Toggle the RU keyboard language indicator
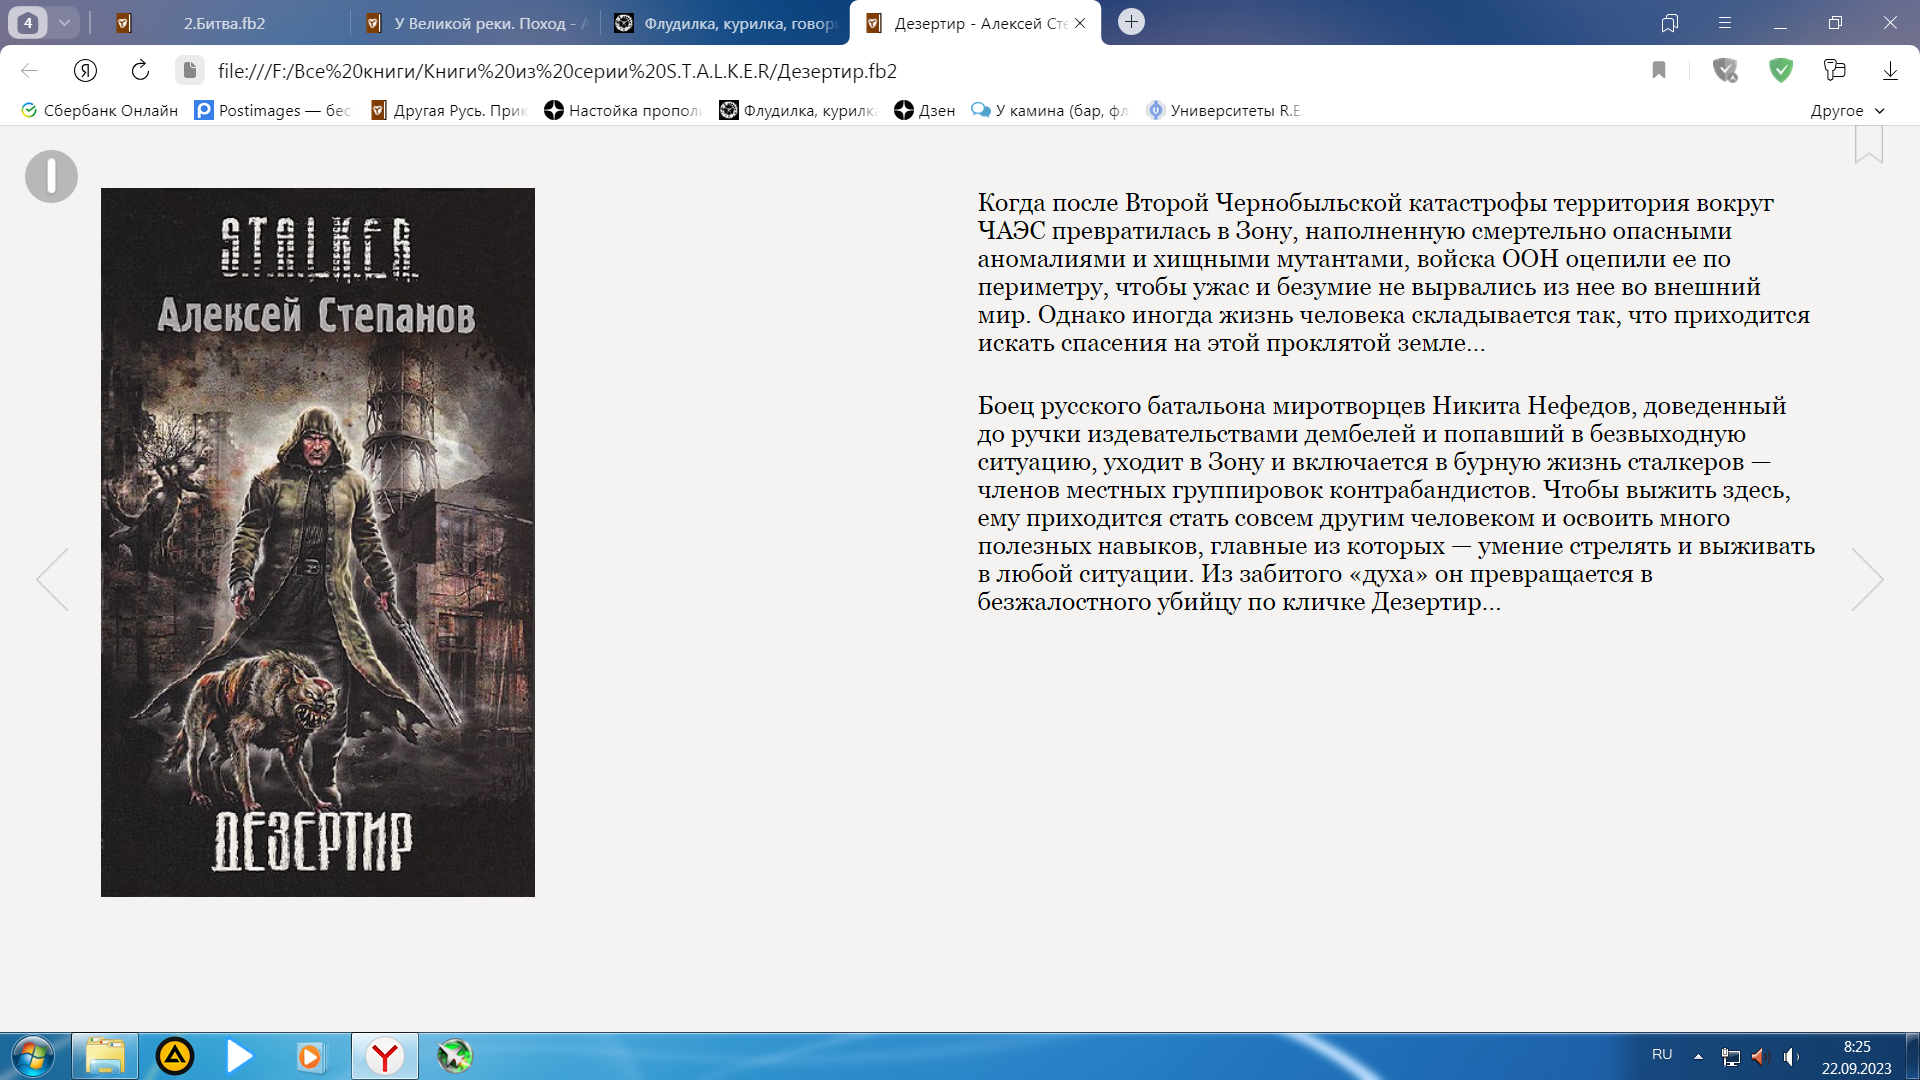The width and height of the screenshot is (1920, 1080). tap(1661, 1055)
